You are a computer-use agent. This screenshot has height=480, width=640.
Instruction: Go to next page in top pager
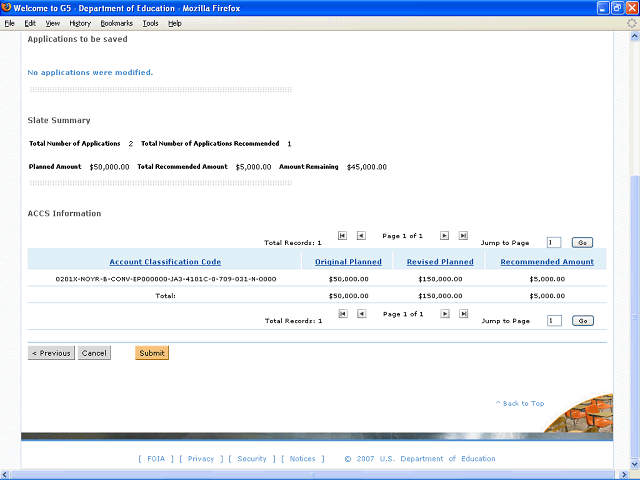(444, 236)
